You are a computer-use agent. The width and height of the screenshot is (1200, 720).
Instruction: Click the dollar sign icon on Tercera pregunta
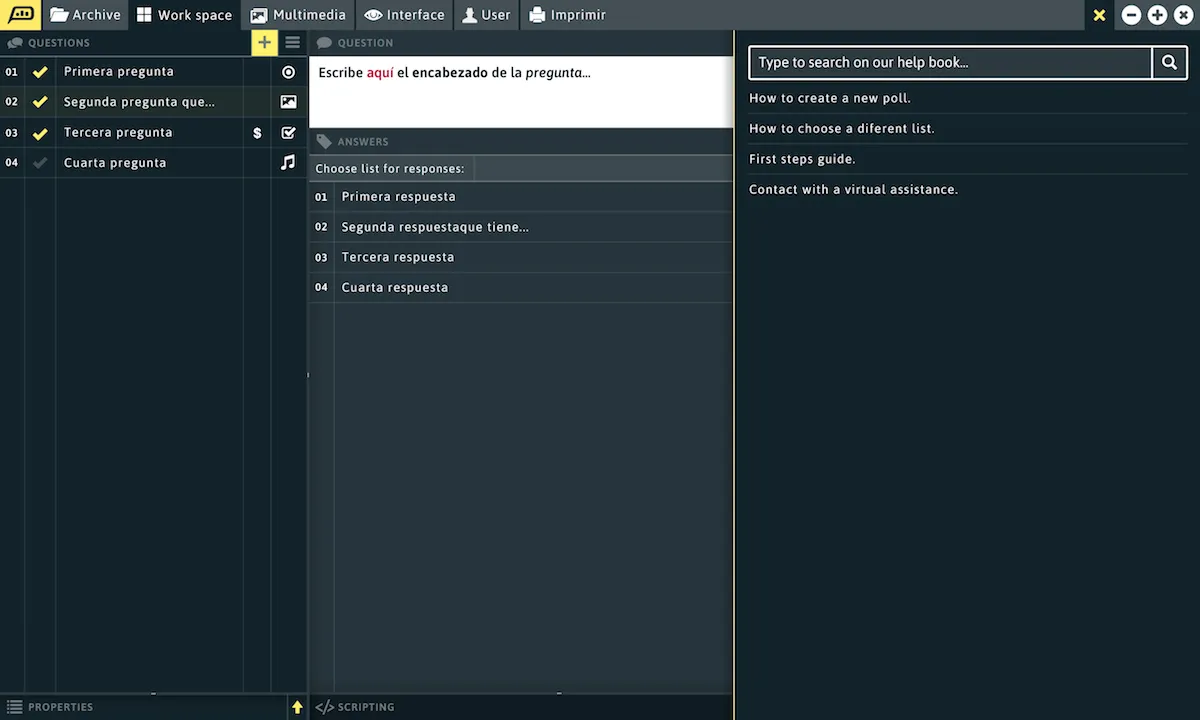(x=257, y=133)
